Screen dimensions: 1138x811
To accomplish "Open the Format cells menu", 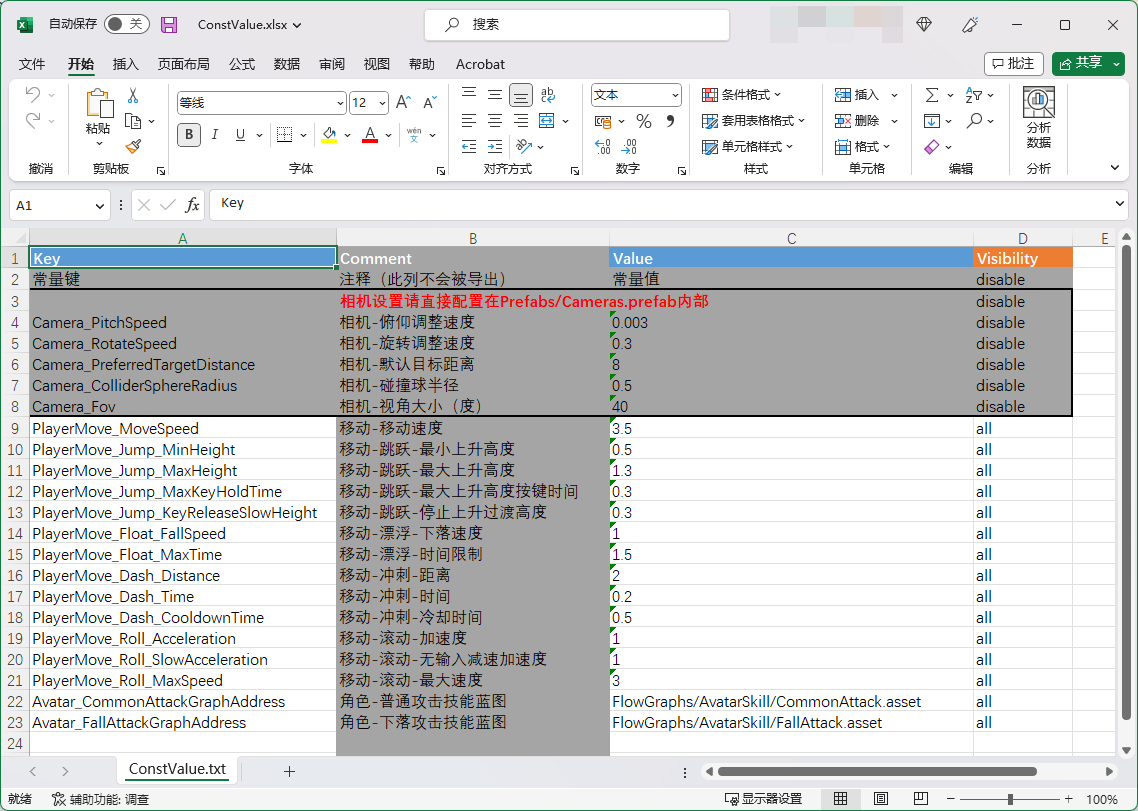I will click(862, 147).
